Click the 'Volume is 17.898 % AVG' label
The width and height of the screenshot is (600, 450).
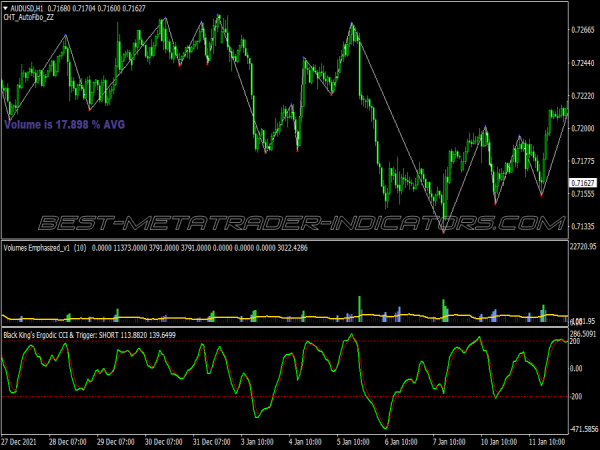64,124
